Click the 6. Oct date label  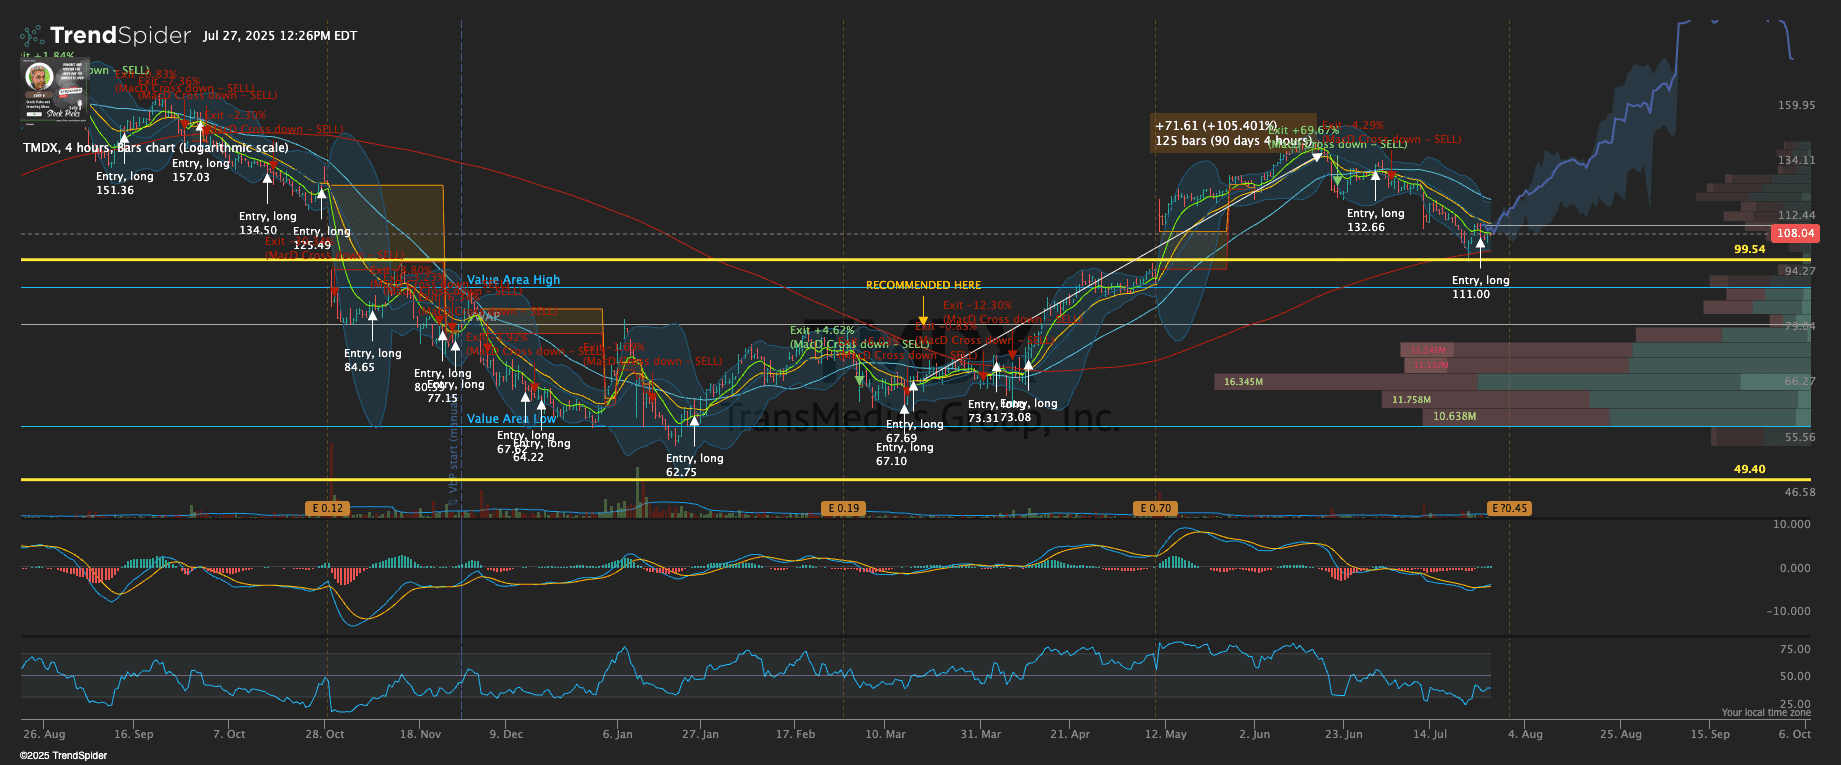point(1794,734)
